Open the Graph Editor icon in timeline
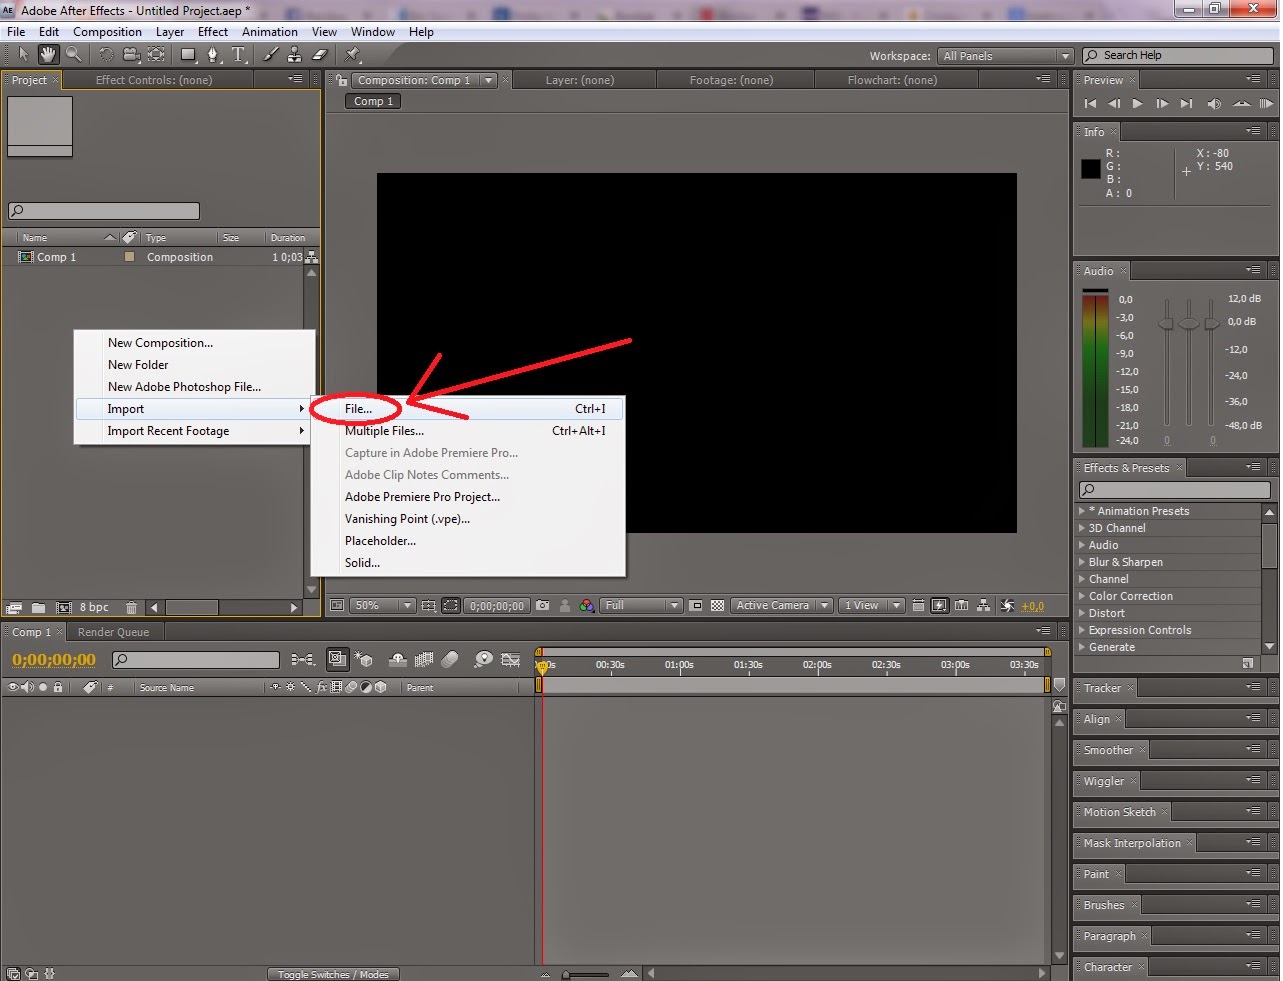The height and width of the screenshot is (981, 1283). (x=511, y=659)
